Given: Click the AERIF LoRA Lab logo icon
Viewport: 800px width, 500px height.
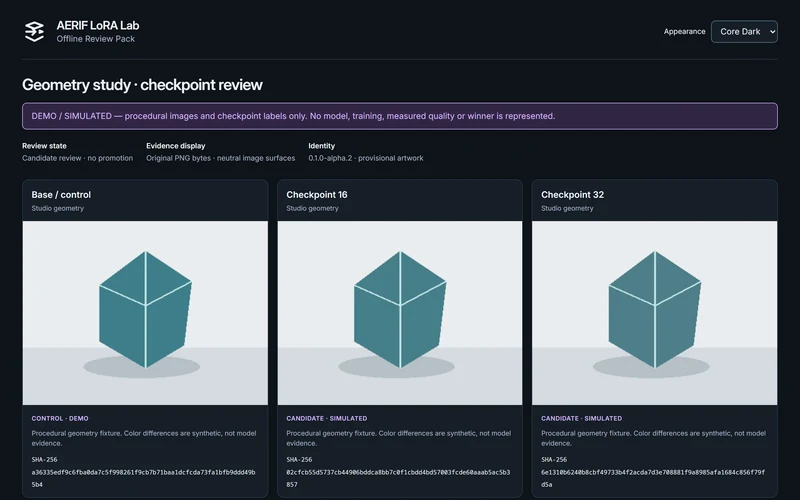Looking at the screenshot, I should [x=34, y=32].
